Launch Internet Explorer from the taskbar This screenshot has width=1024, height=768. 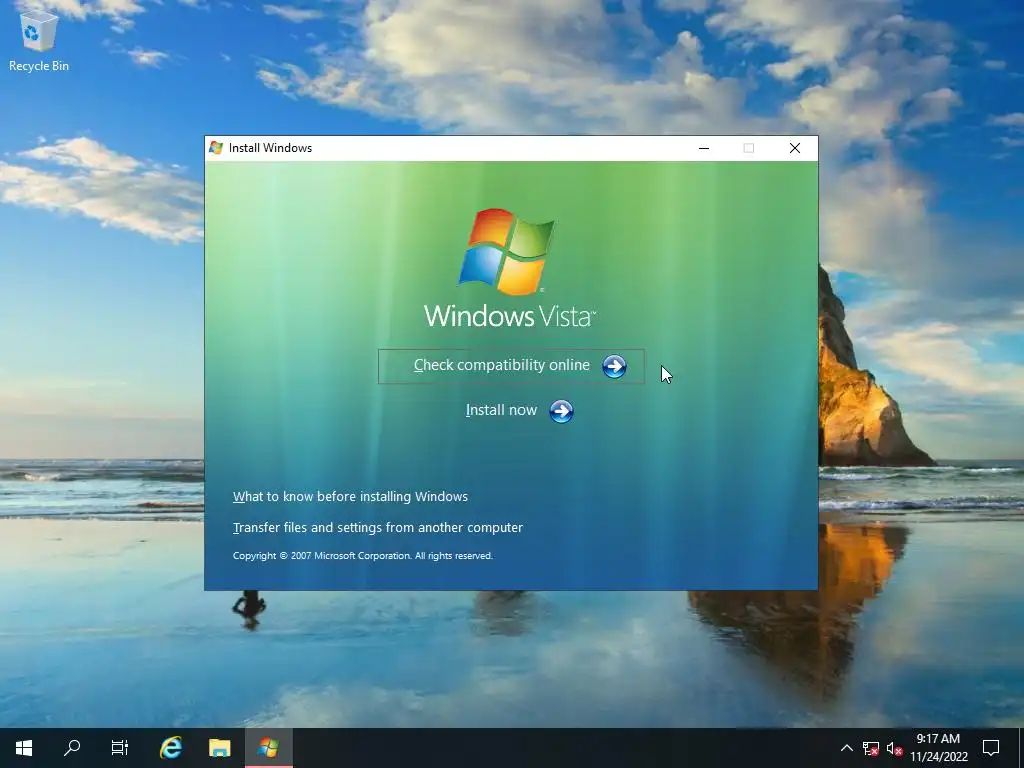(x=171, y=748)
